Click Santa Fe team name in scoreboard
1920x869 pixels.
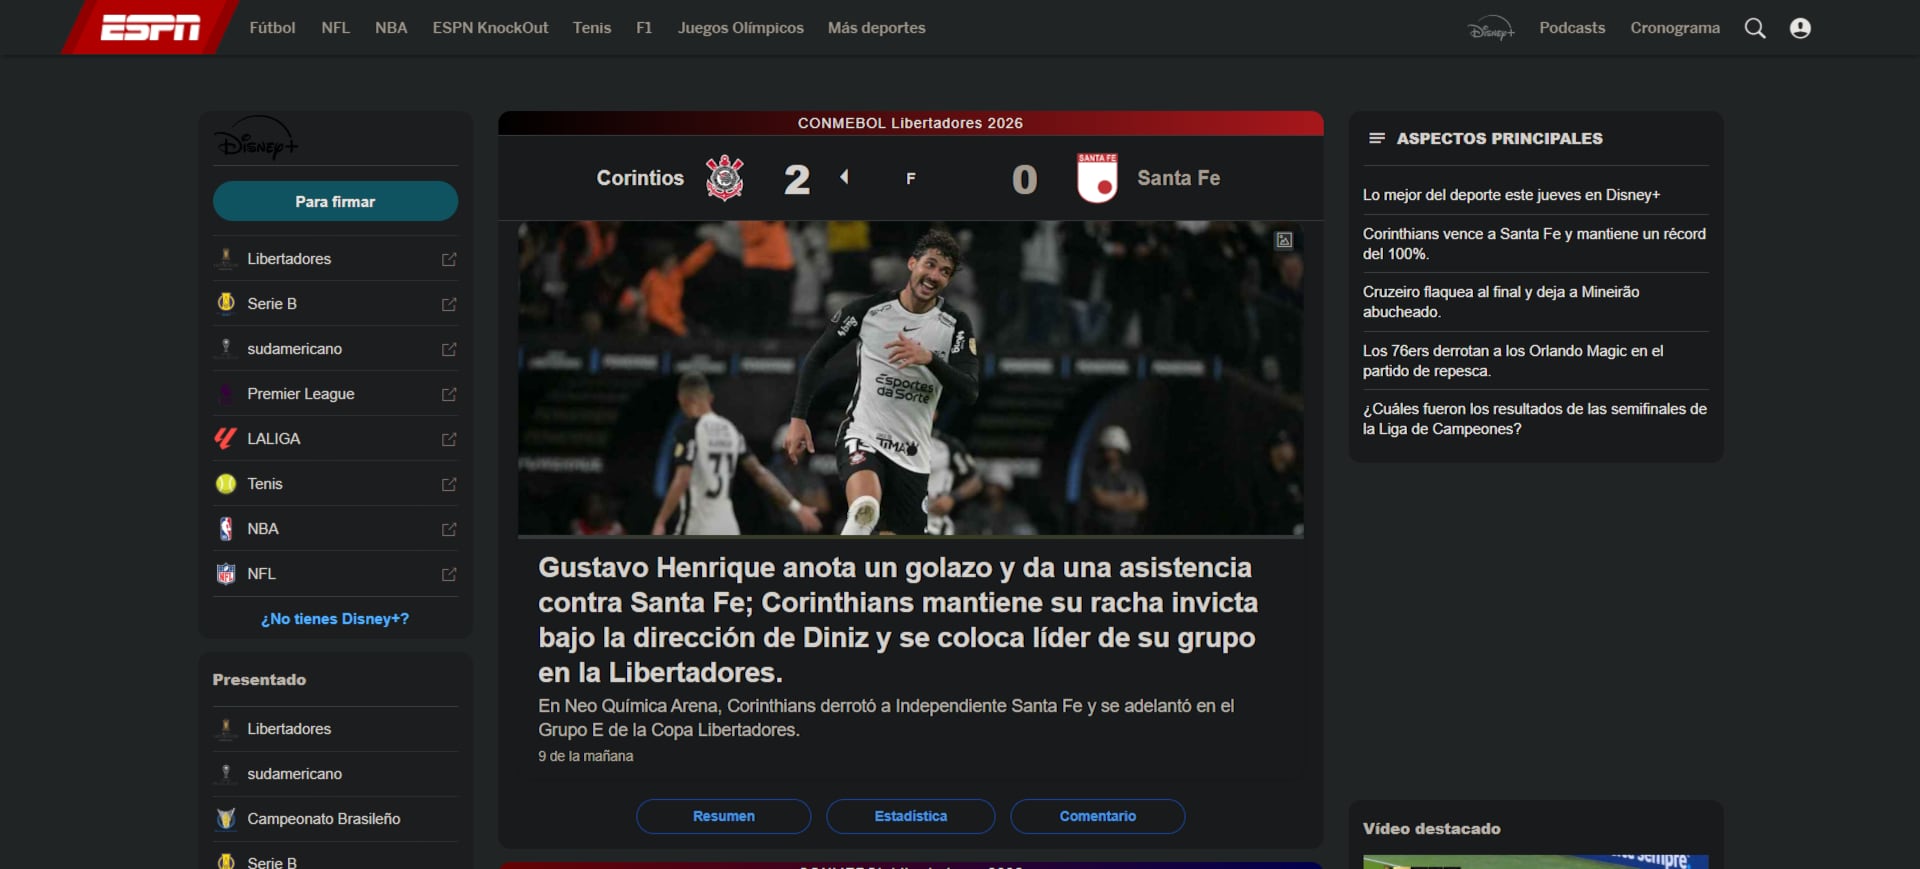[1178, 178]
